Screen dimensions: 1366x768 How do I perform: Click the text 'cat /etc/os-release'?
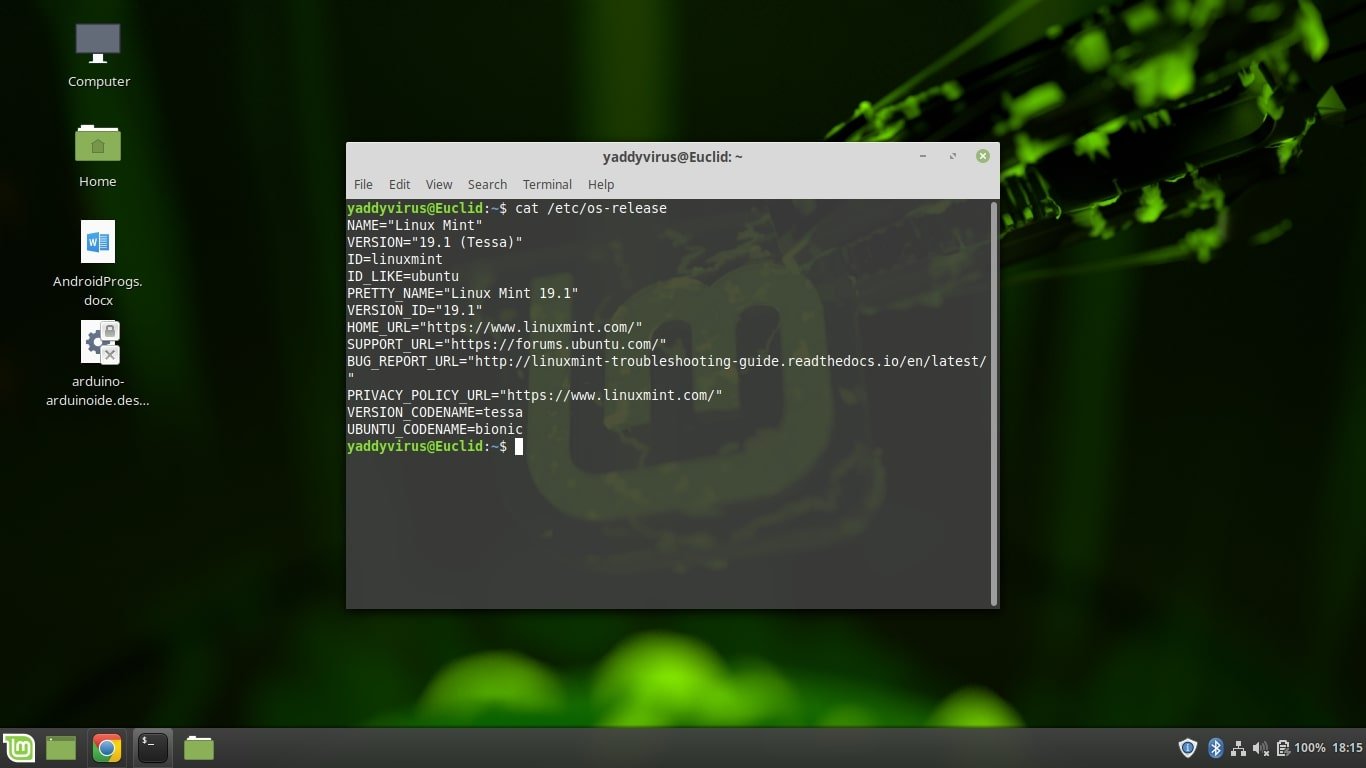590,208
